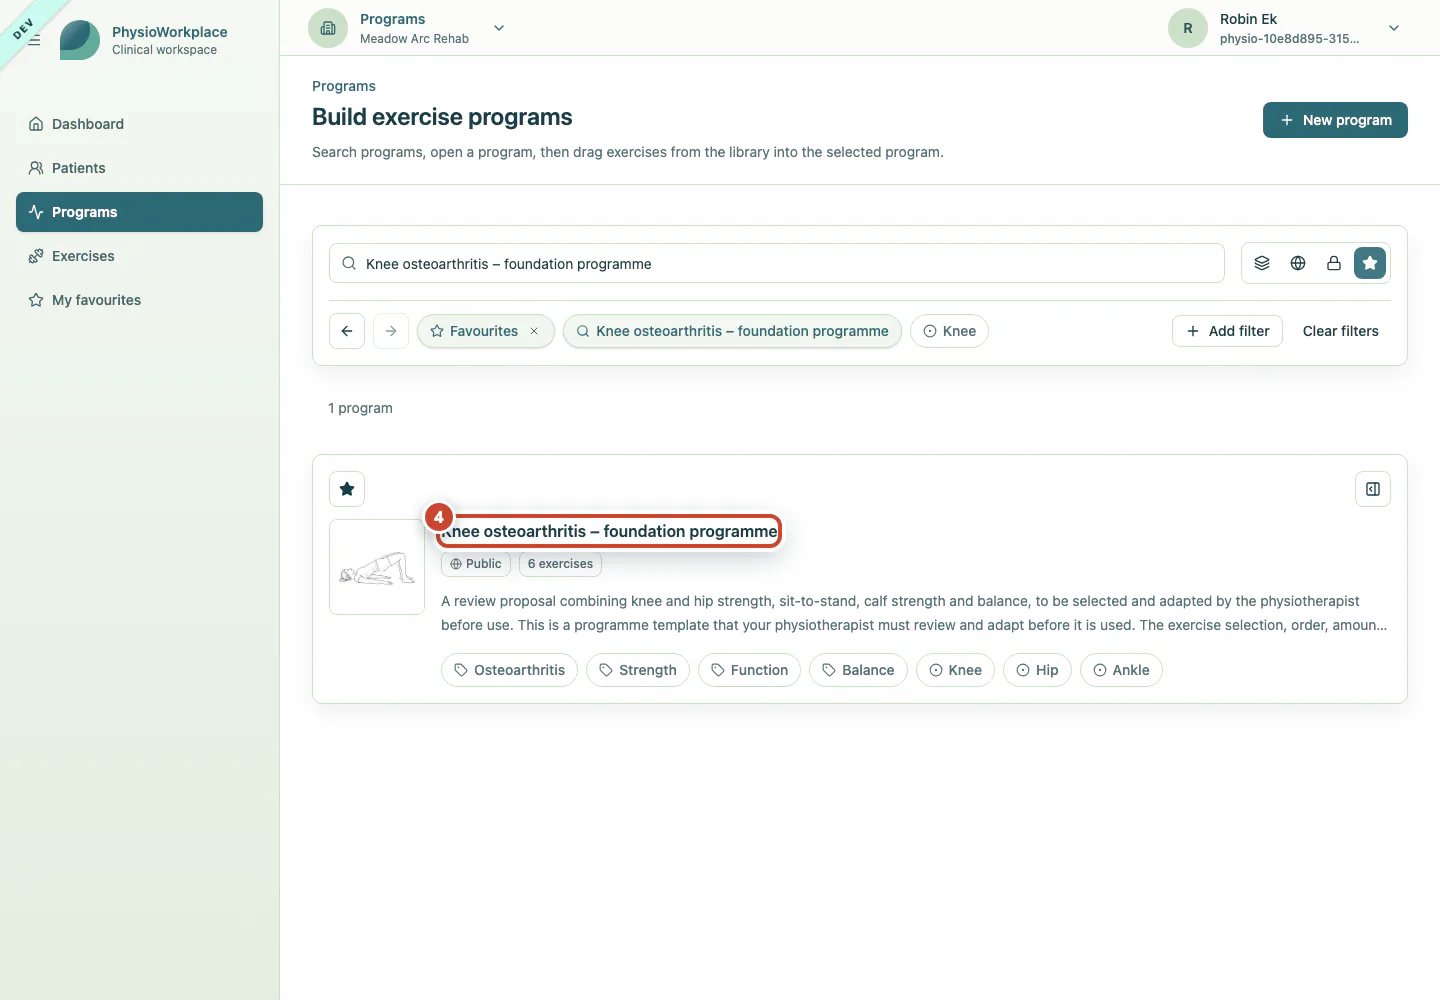Open My favourites in the sidebar
Image resolution: width=1440 pixels, height=1000 pixels.
point(139,300)
